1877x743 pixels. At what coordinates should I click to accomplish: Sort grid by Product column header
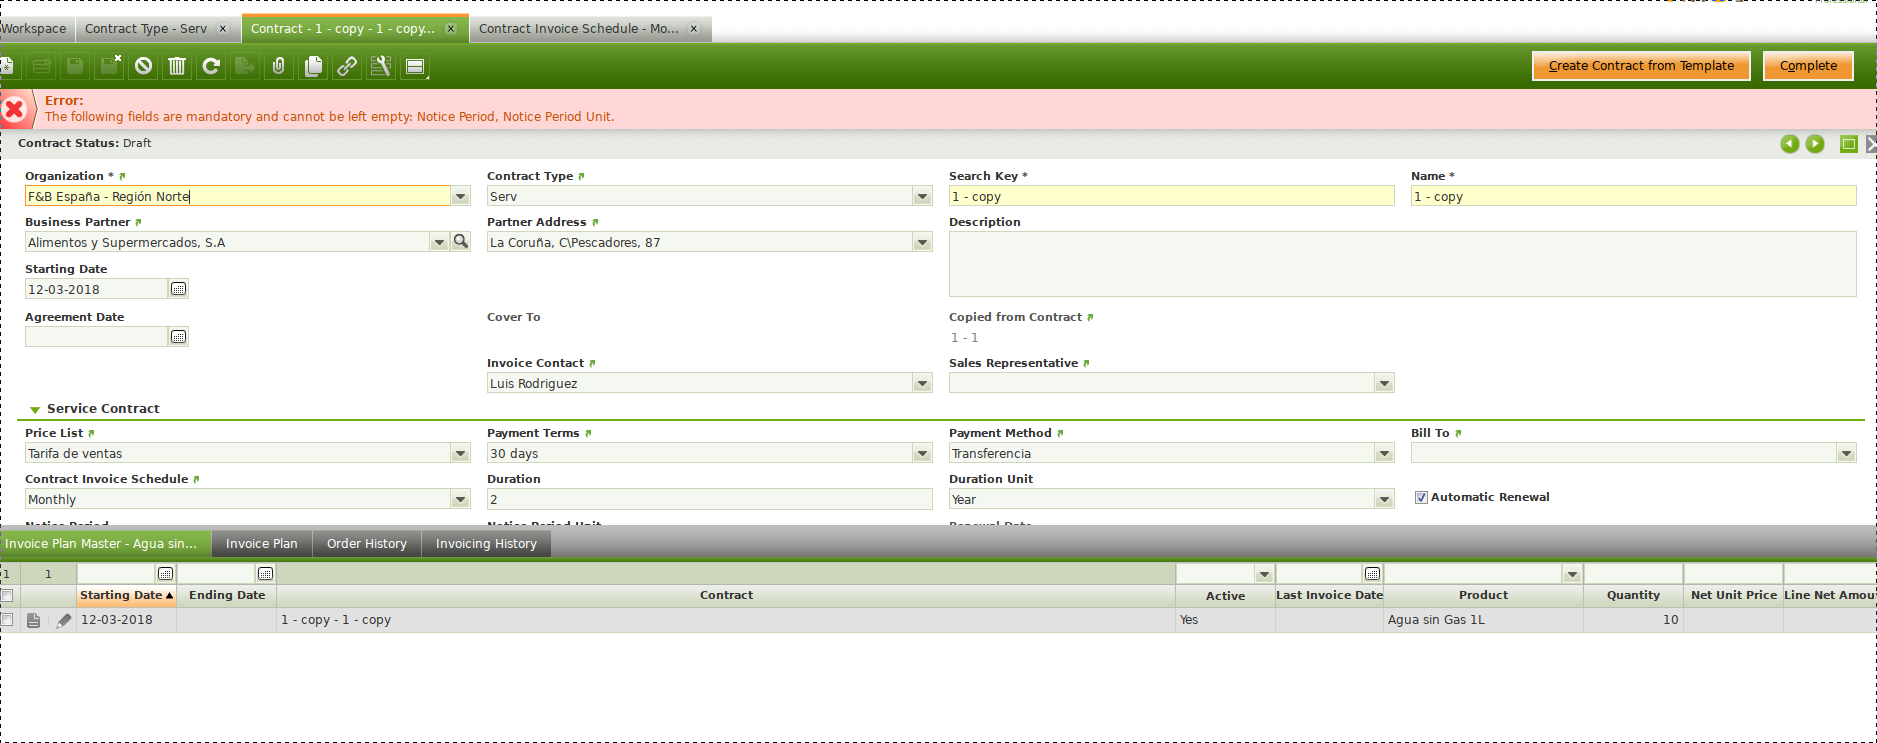click(1484, 595)
